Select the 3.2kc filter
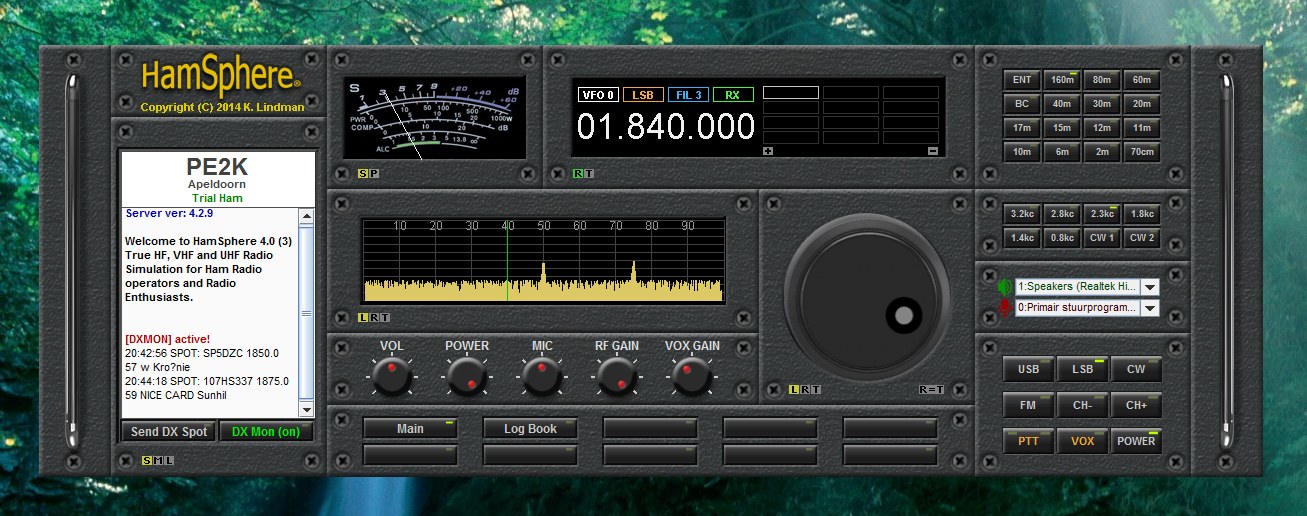 [1022, 213]
